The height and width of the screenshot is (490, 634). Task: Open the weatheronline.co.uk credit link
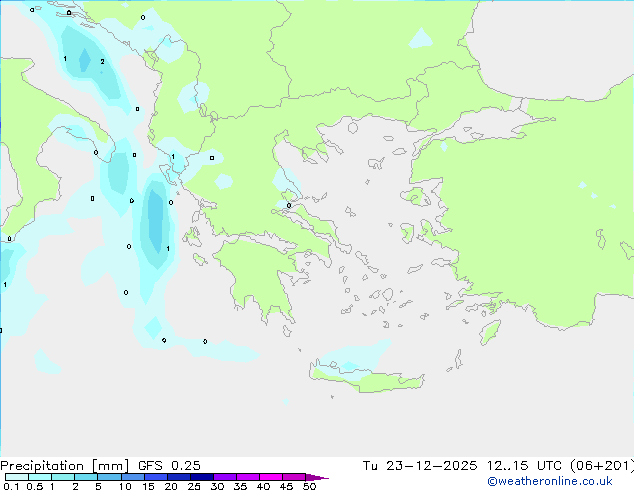click(550, 481)
